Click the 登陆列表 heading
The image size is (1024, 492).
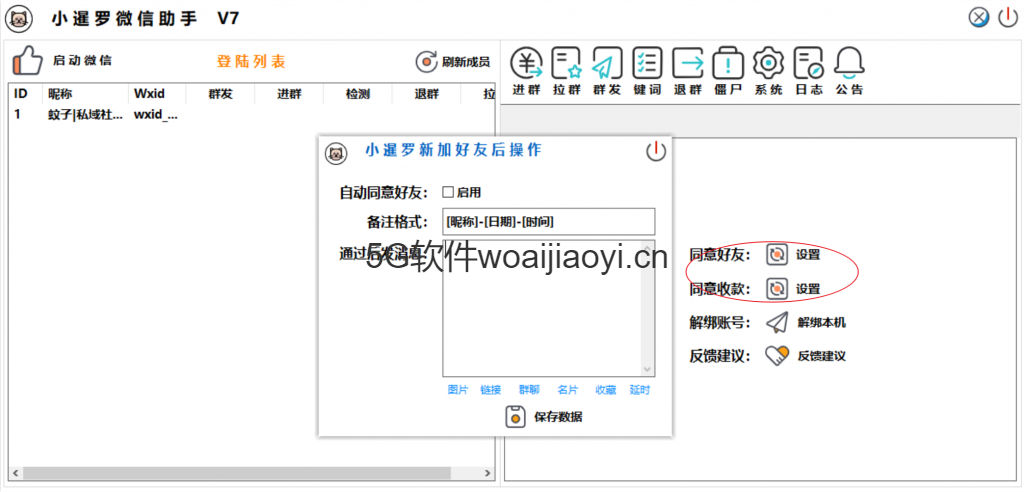click(x=251, y=61)
